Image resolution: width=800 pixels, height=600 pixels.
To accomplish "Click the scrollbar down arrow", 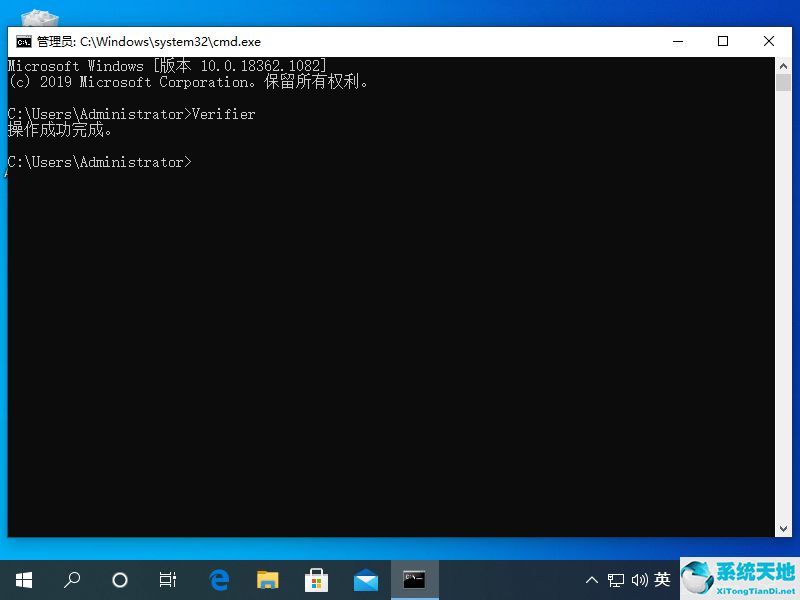I will [x=784, y=527].
